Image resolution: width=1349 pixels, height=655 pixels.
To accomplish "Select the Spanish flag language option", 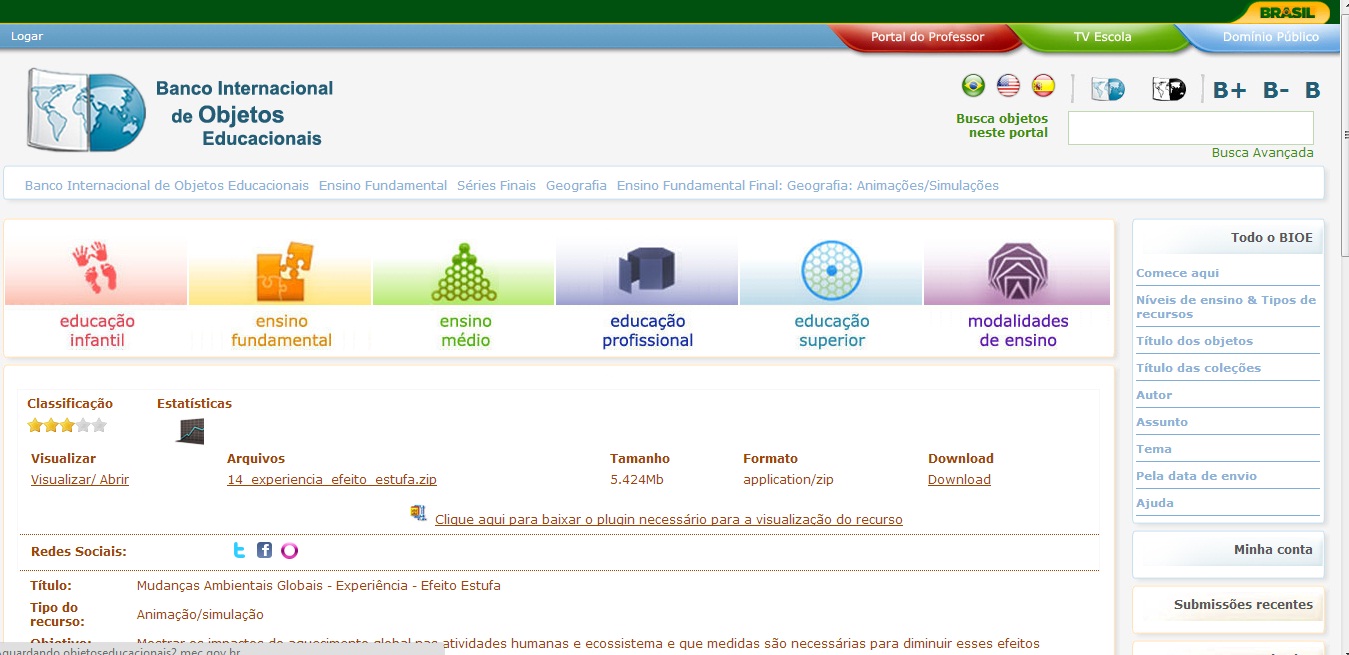I will [1043, 85].
